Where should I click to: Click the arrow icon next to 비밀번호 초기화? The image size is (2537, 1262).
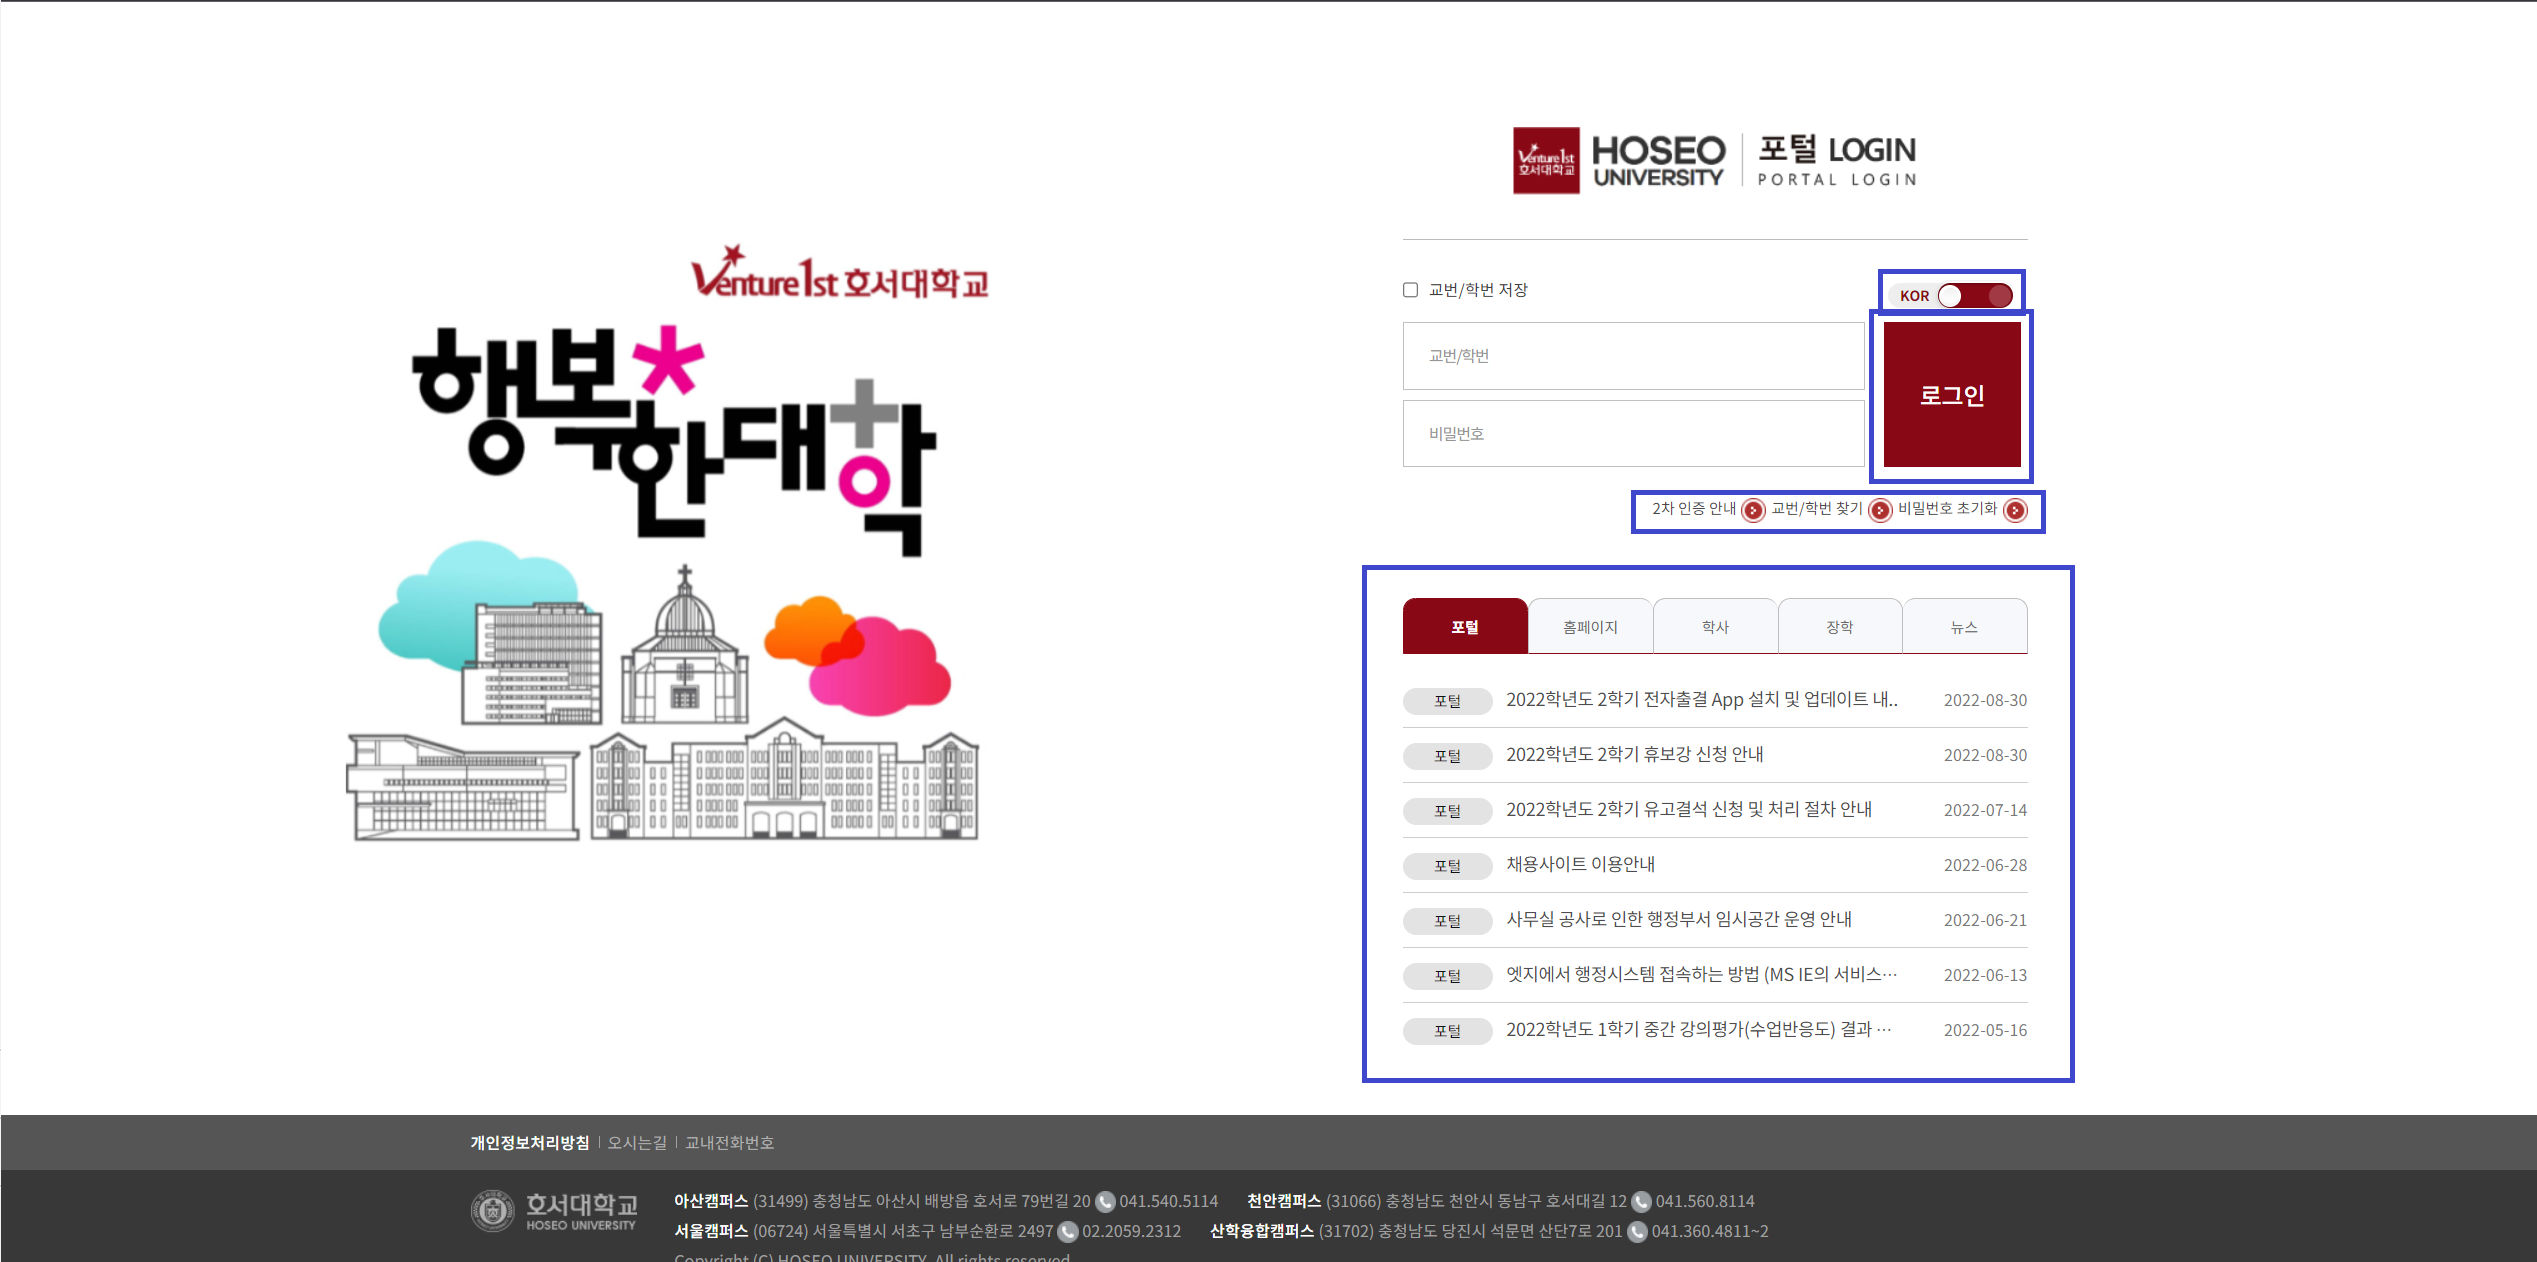click(x=2016, y=510)
